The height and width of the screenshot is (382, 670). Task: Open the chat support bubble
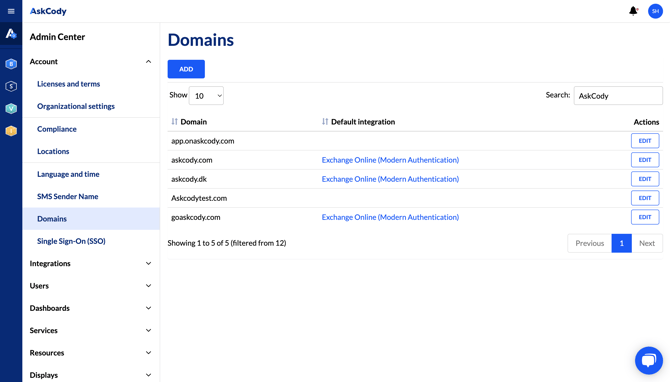[x=649, y=360]
